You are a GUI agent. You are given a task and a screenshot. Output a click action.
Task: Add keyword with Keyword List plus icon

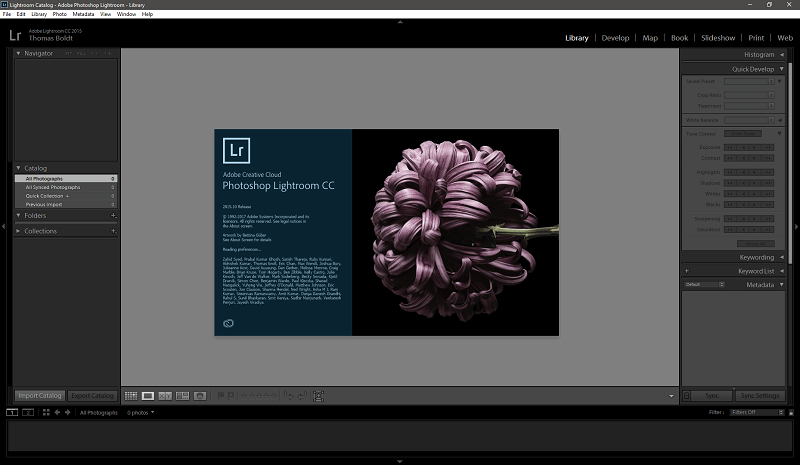(x=687, y=271)
